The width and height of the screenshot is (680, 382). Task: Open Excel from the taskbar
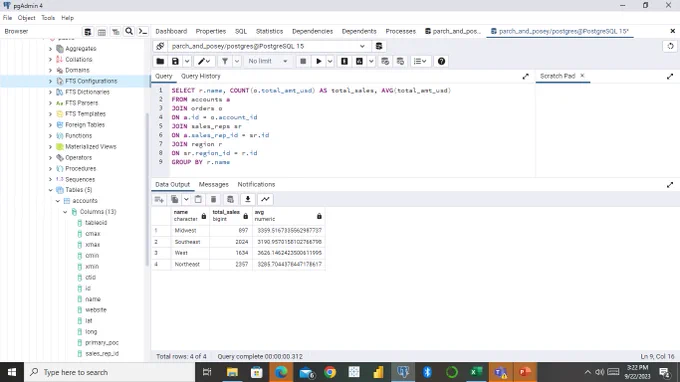[476, 372]
